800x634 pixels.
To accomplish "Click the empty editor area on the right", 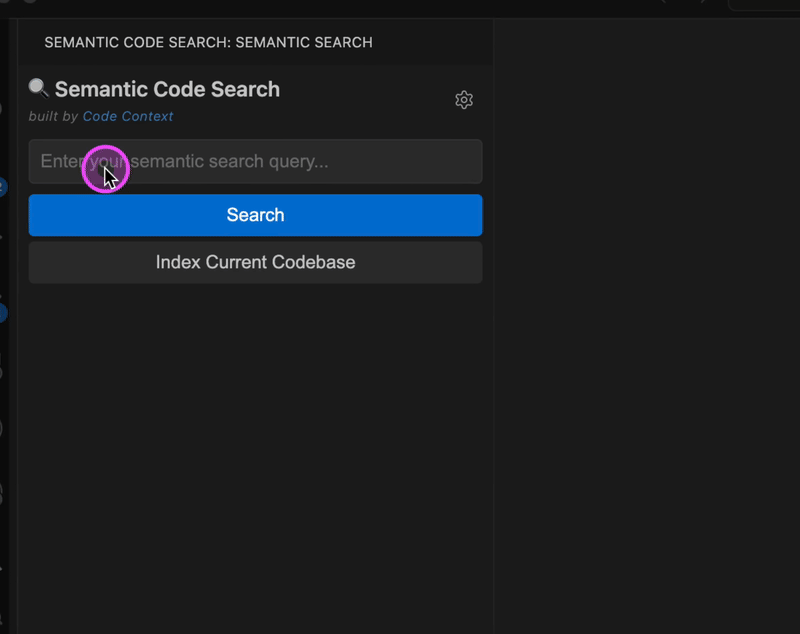I will pos(647,330).
